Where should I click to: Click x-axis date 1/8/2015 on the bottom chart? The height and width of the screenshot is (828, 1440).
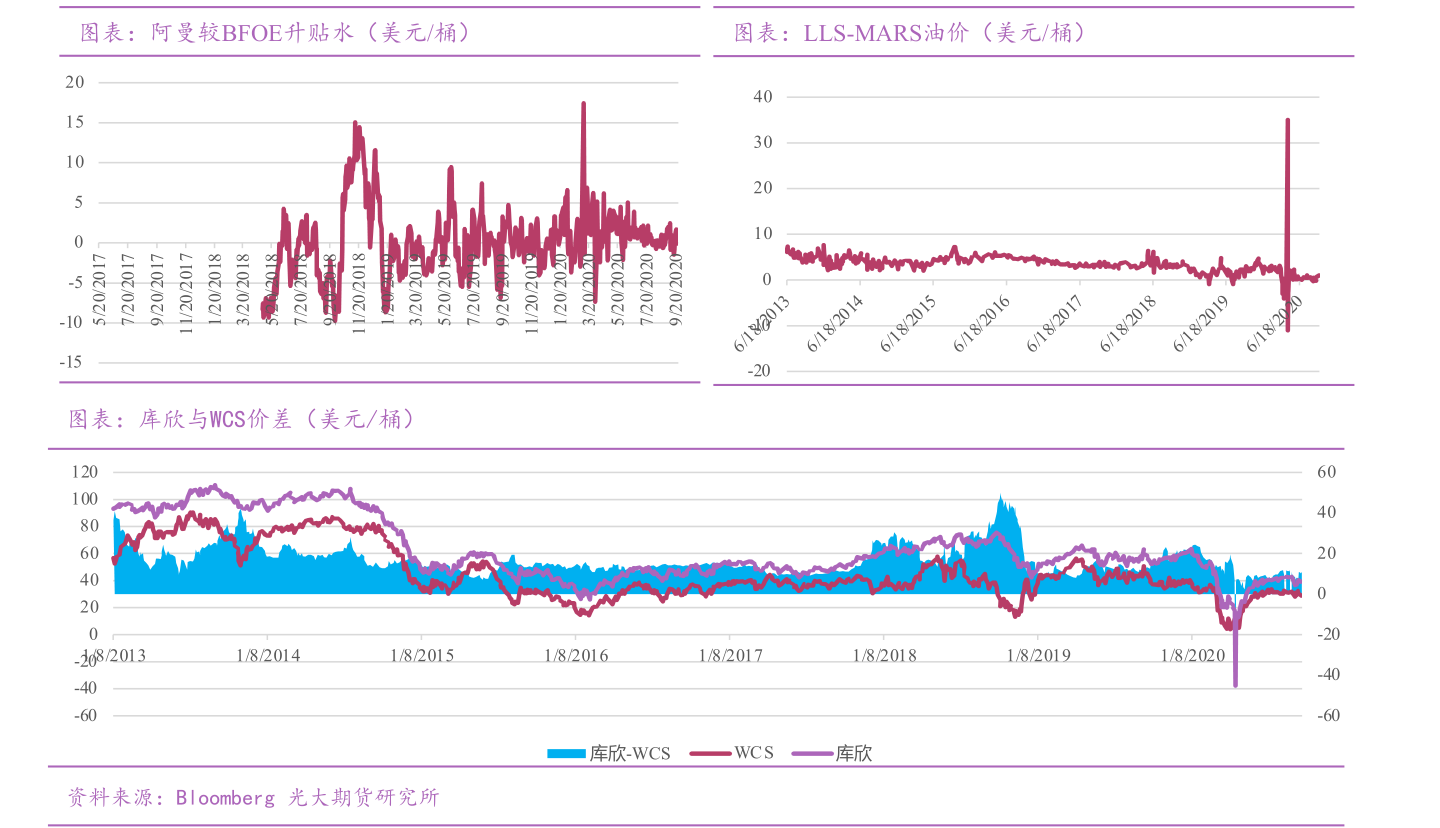coord(421,655)
